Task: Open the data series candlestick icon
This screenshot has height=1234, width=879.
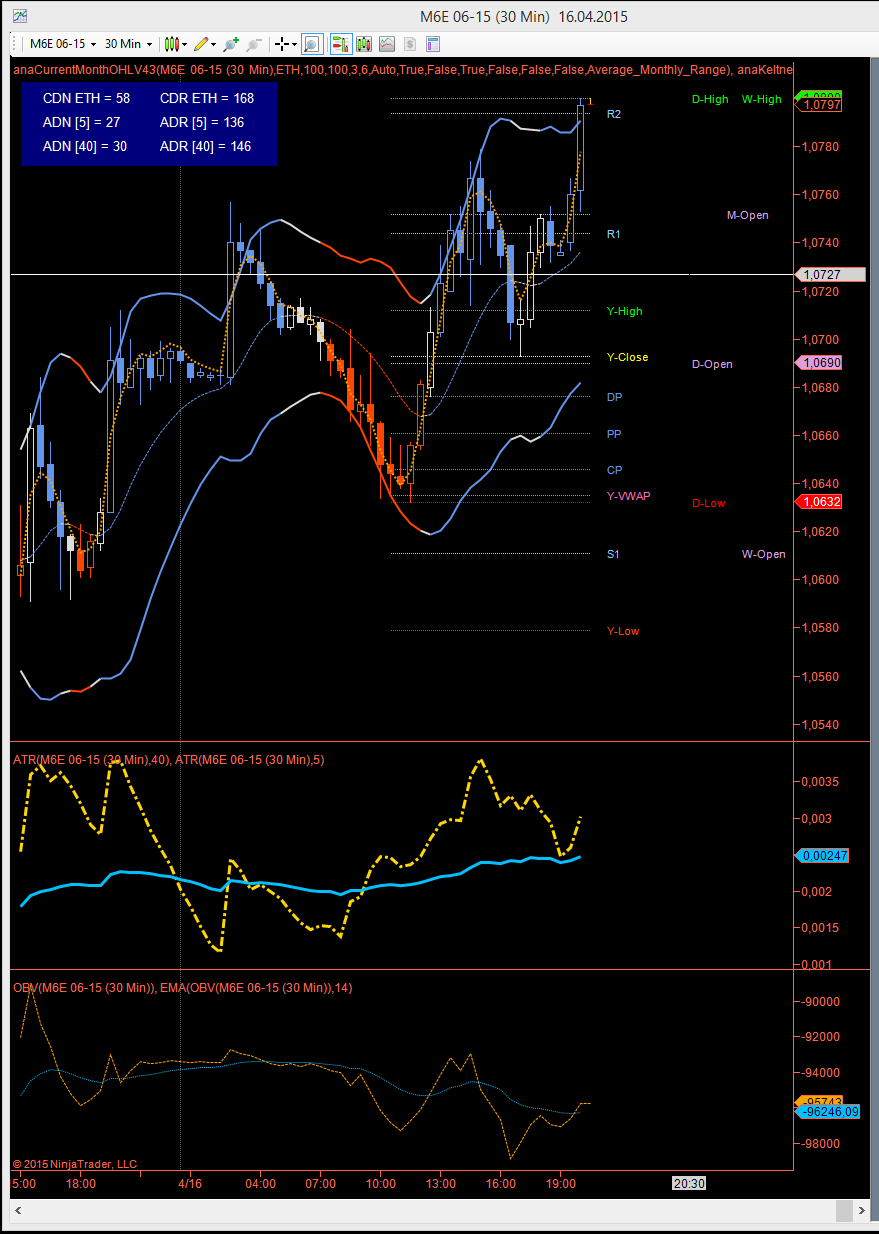Action: click(x=363, y=44)
